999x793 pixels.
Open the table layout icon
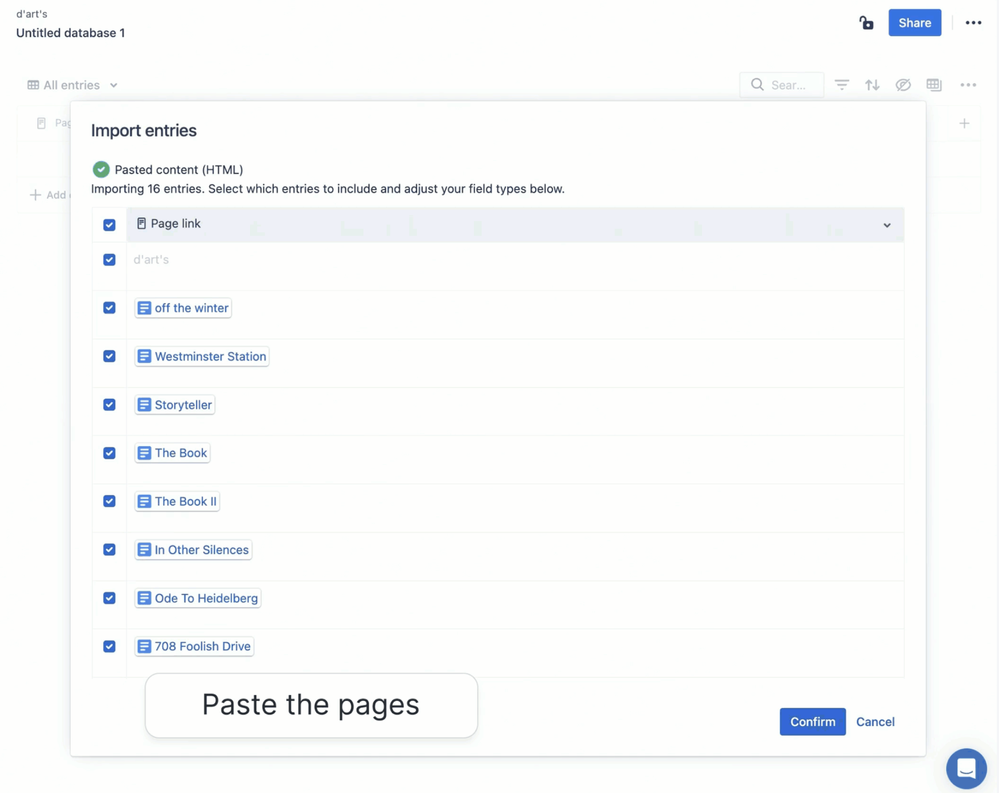[934, 85]
